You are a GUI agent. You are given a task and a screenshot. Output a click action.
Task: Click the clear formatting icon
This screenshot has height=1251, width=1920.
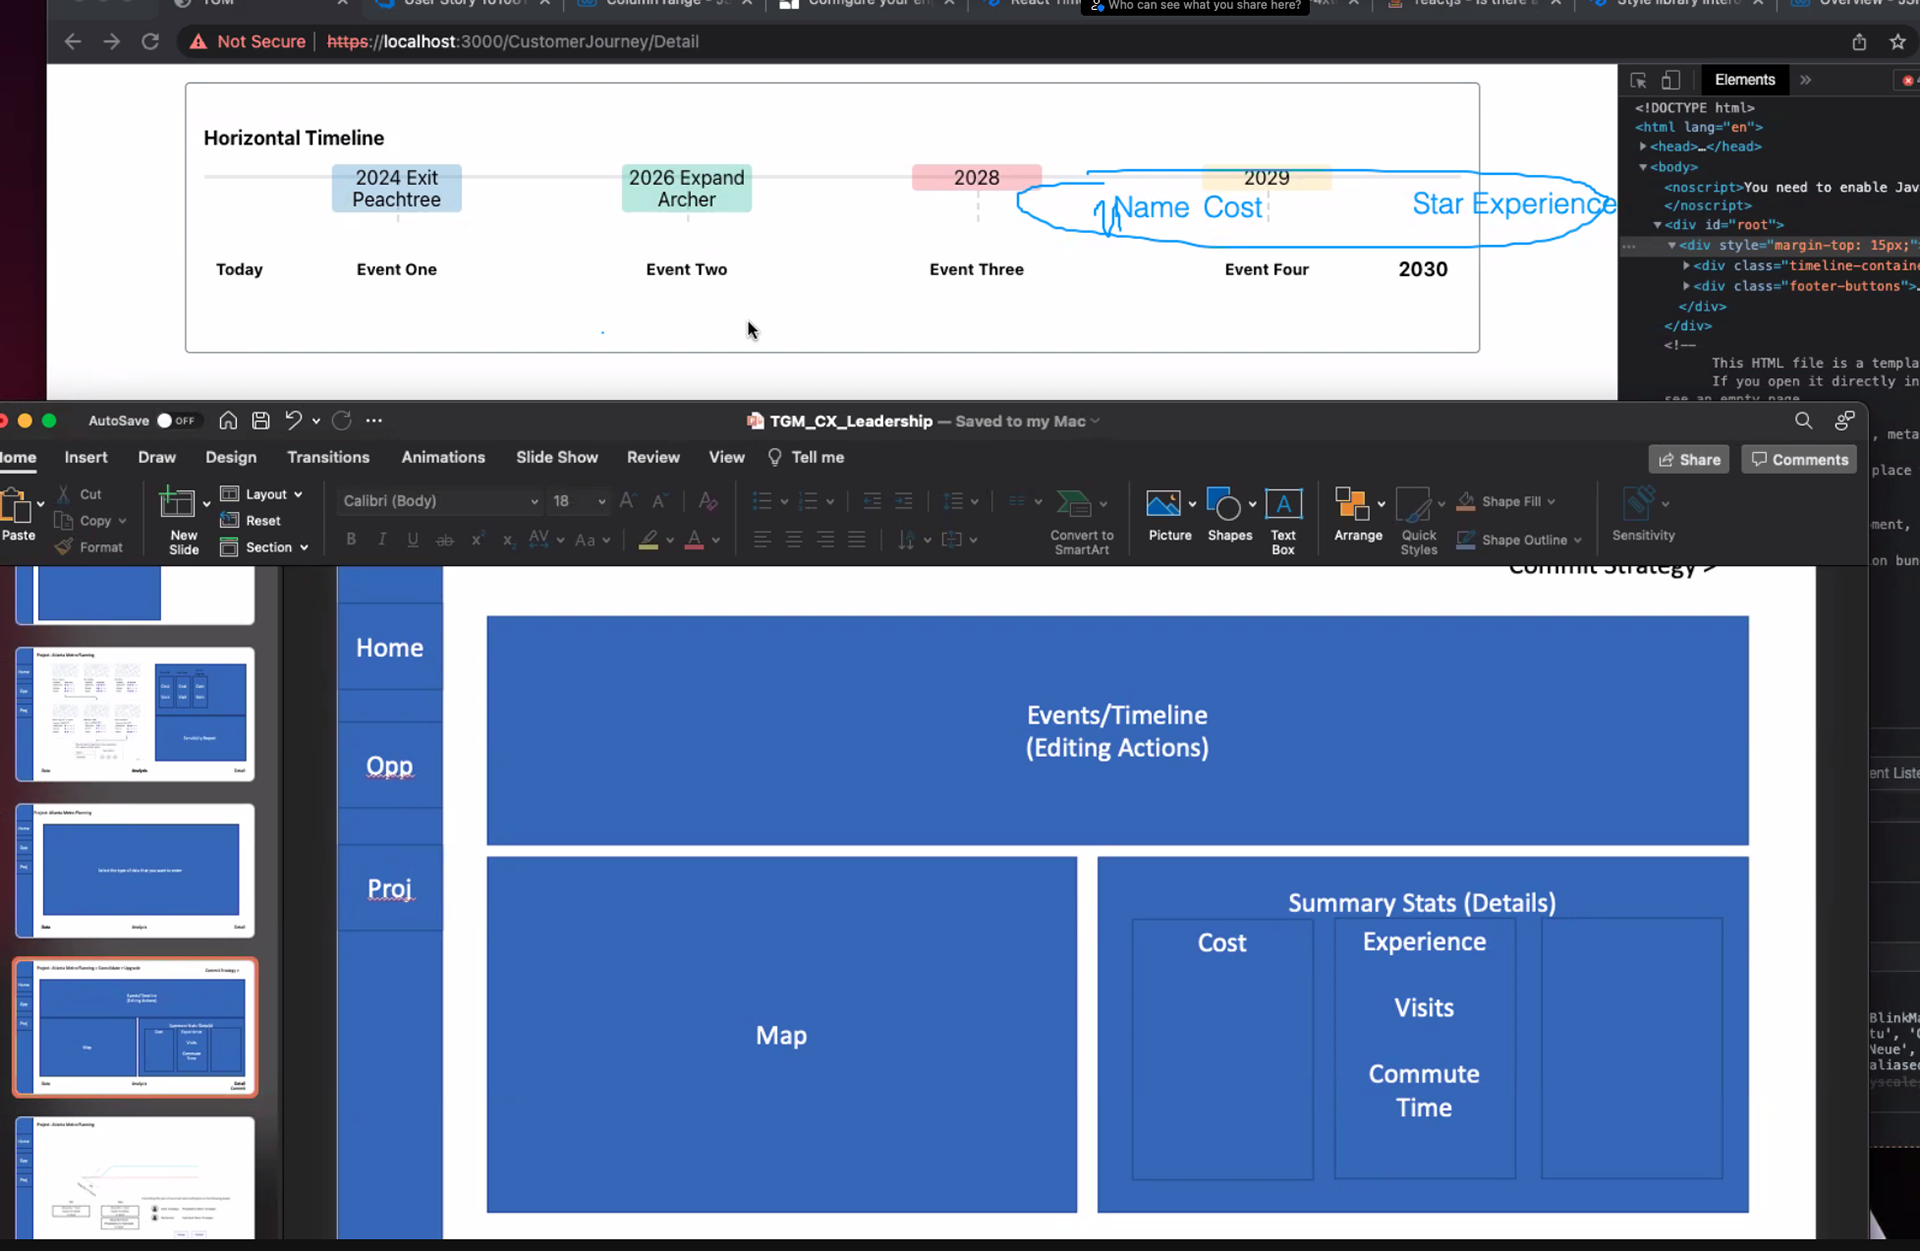pyautogui.click(x=708, y=501)
